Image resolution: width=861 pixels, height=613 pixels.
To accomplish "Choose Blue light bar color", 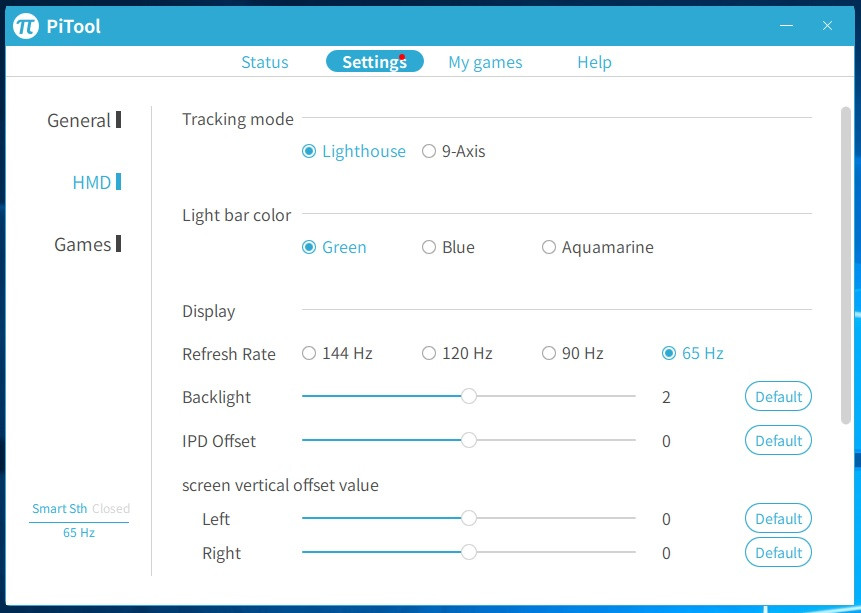I will (429, 248).
